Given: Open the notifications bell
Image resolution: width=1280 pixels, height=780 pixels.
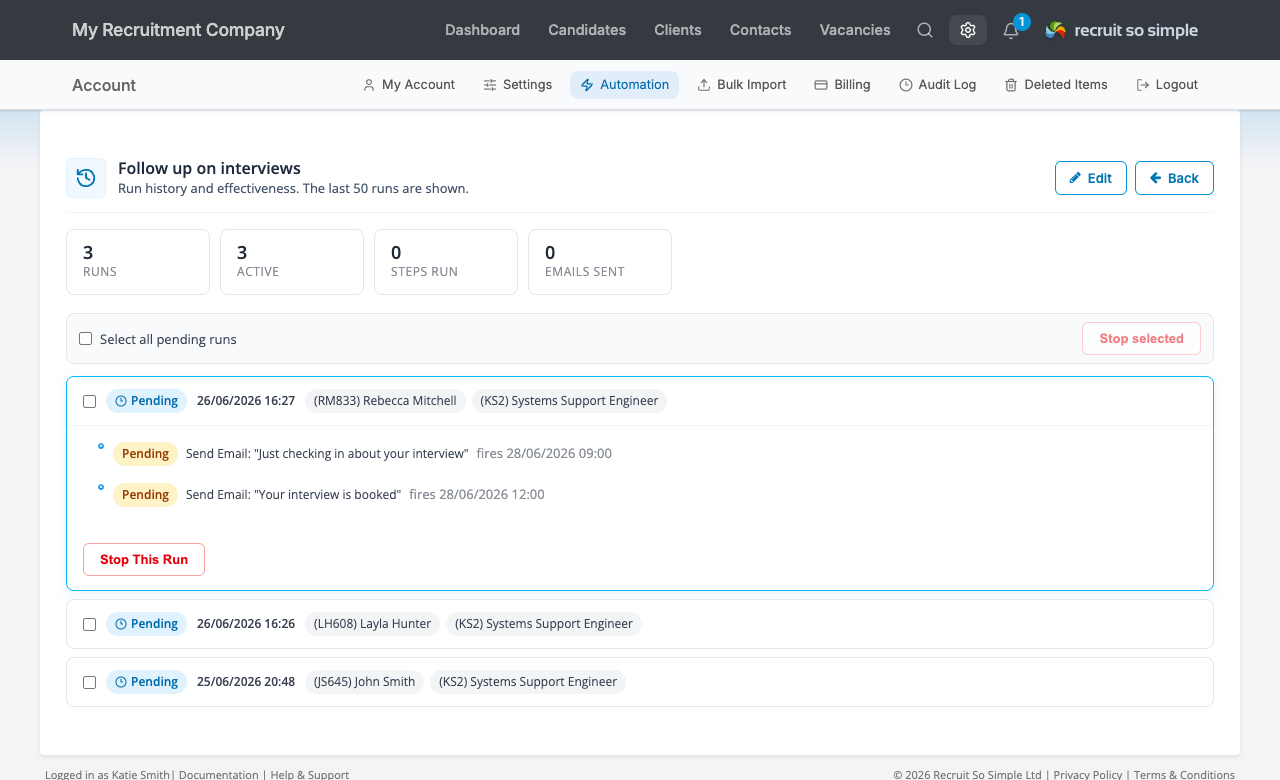Looking at the screenshot, I should click(1011, 30).
